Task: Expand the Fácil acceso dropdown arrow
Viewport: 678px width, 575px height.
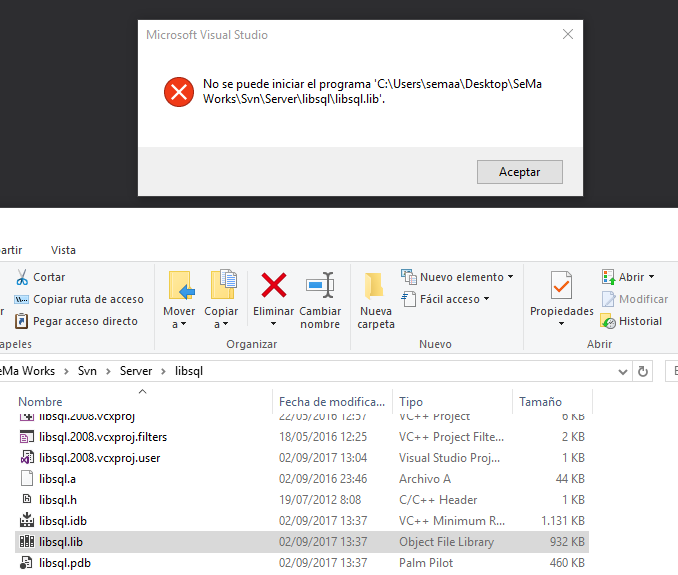Action: pyautogui.click(x=486, y=299)
